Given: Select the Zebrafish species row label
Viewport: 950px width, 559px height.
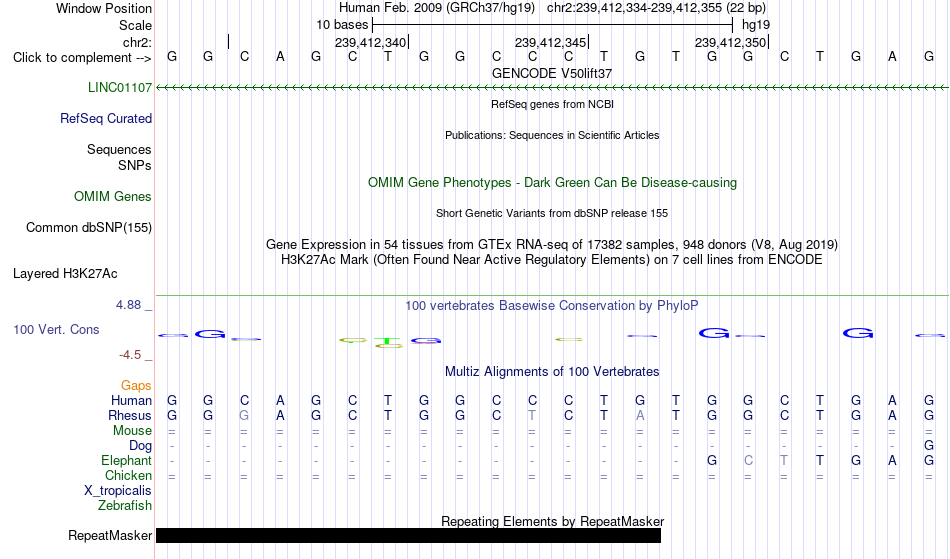Looking at the screenshot, I should [125, 506].
